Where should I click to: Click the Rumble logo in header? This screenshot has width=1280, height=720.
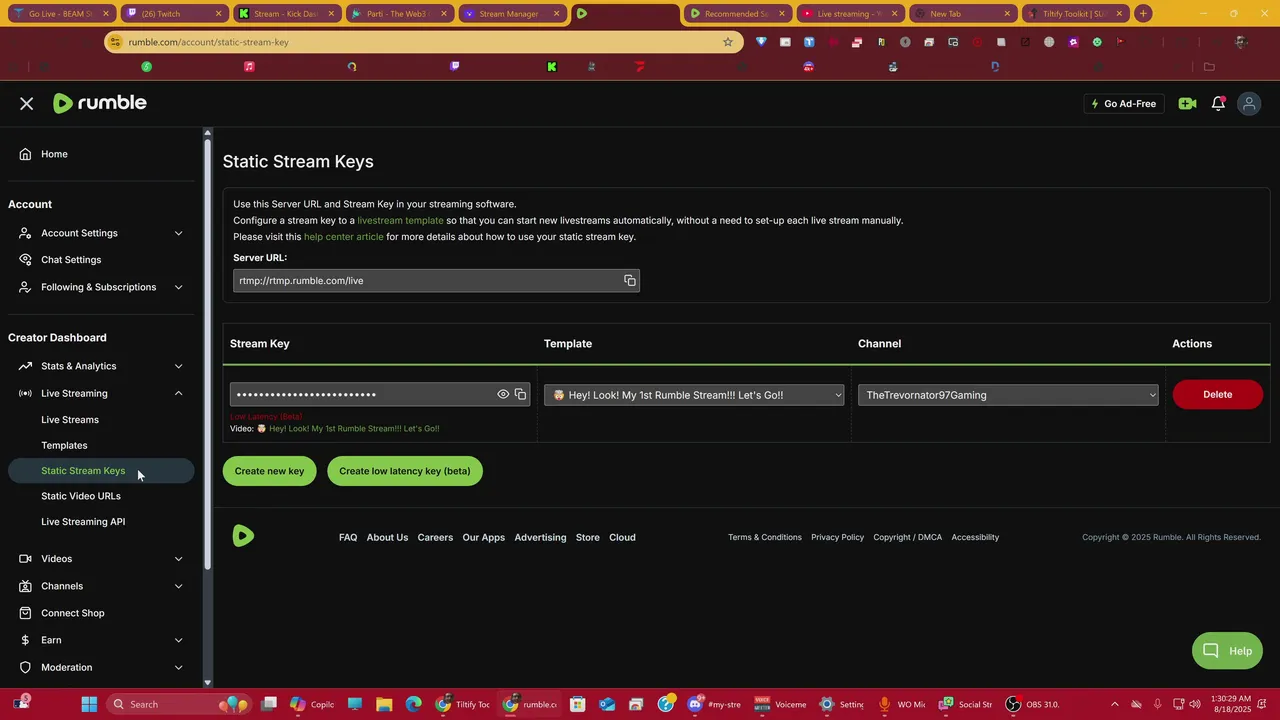100,103
